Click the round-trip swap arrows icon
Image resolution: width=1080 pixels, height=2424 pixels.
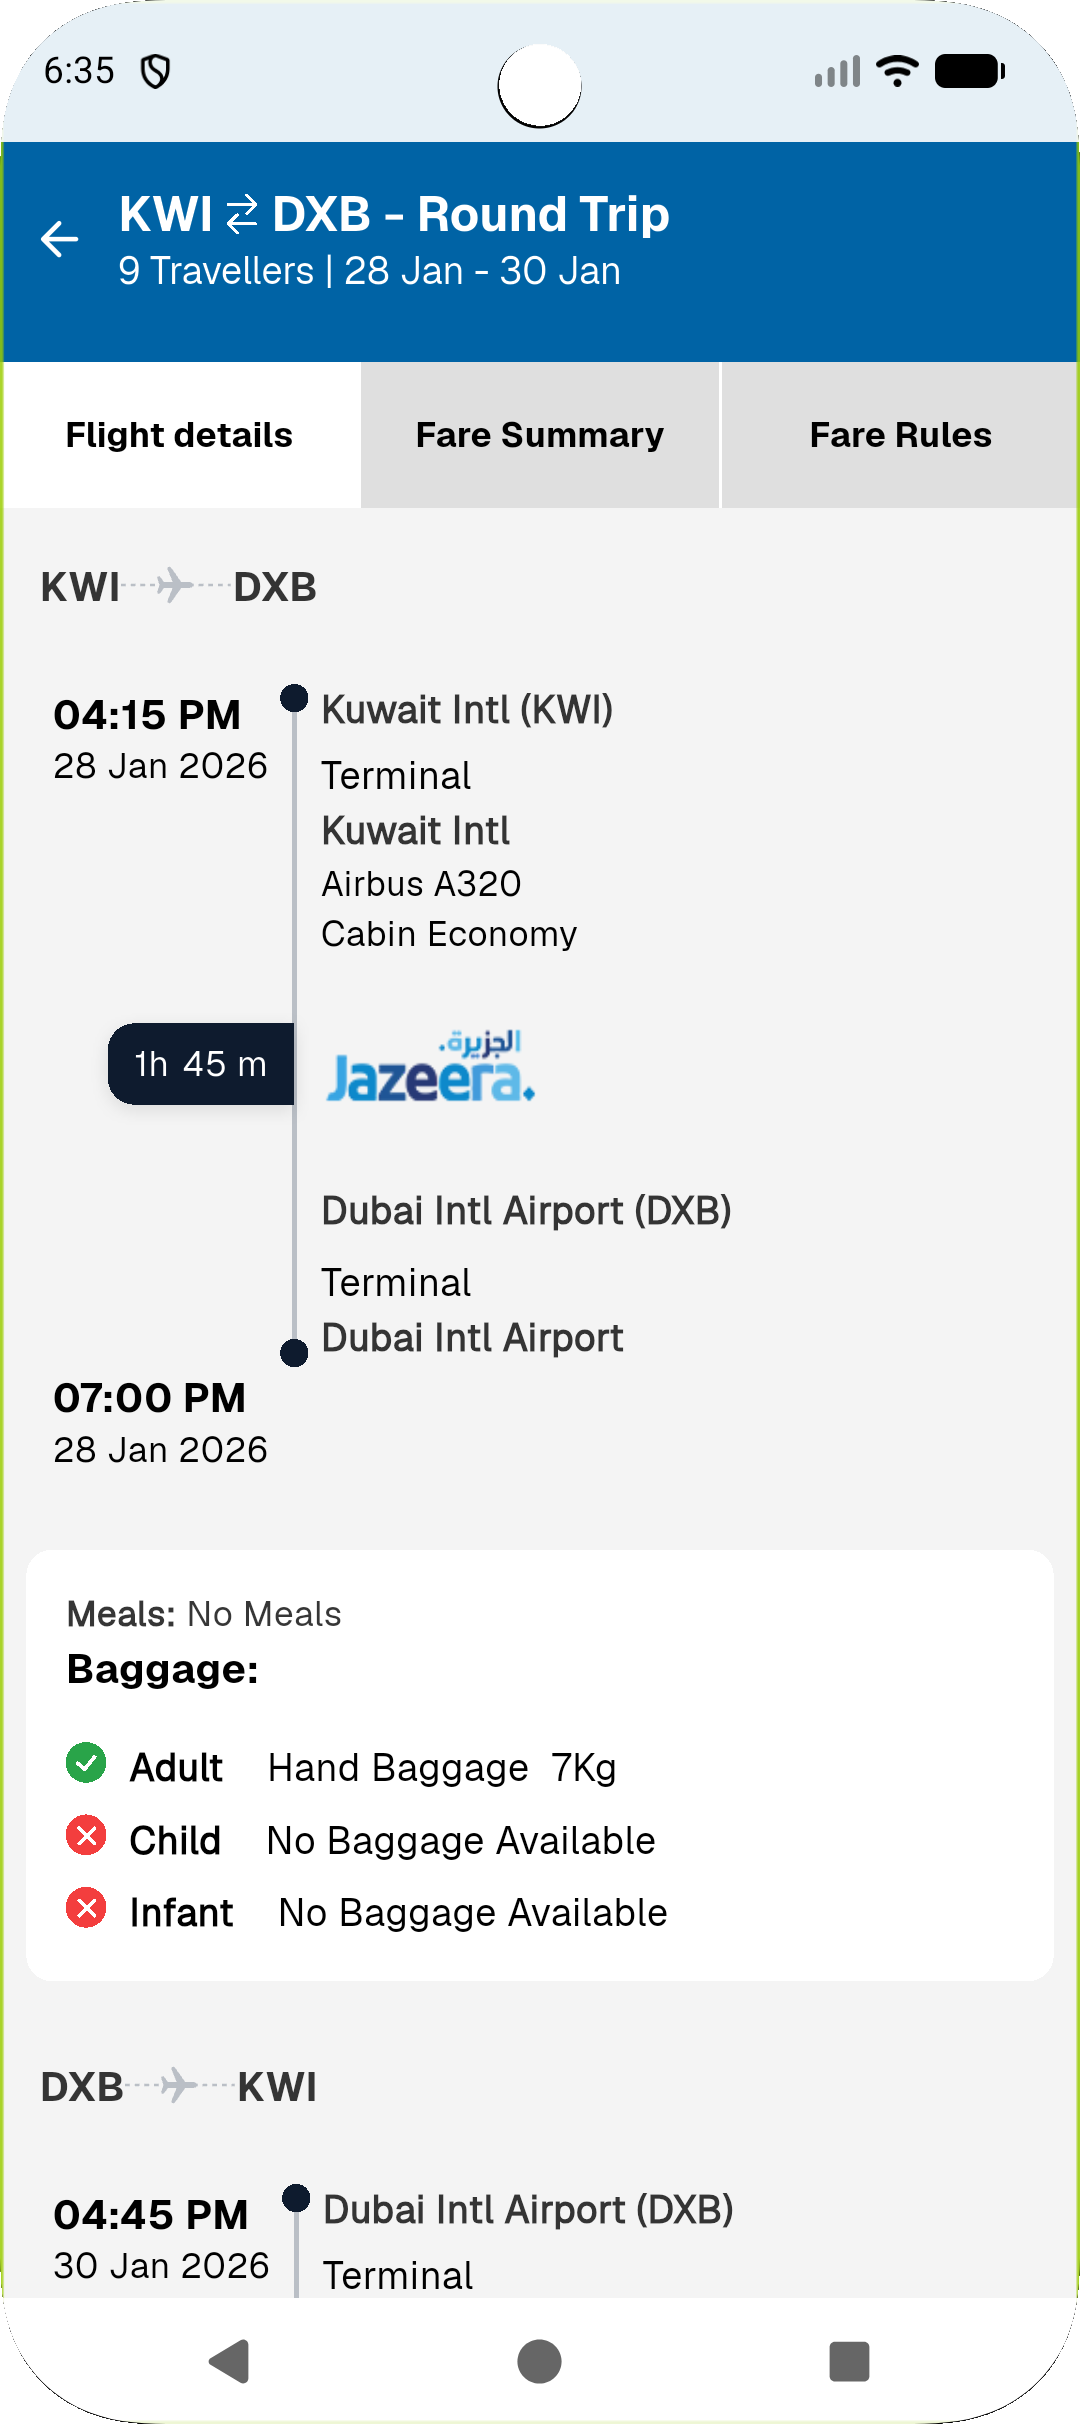[x=242, y=215]
